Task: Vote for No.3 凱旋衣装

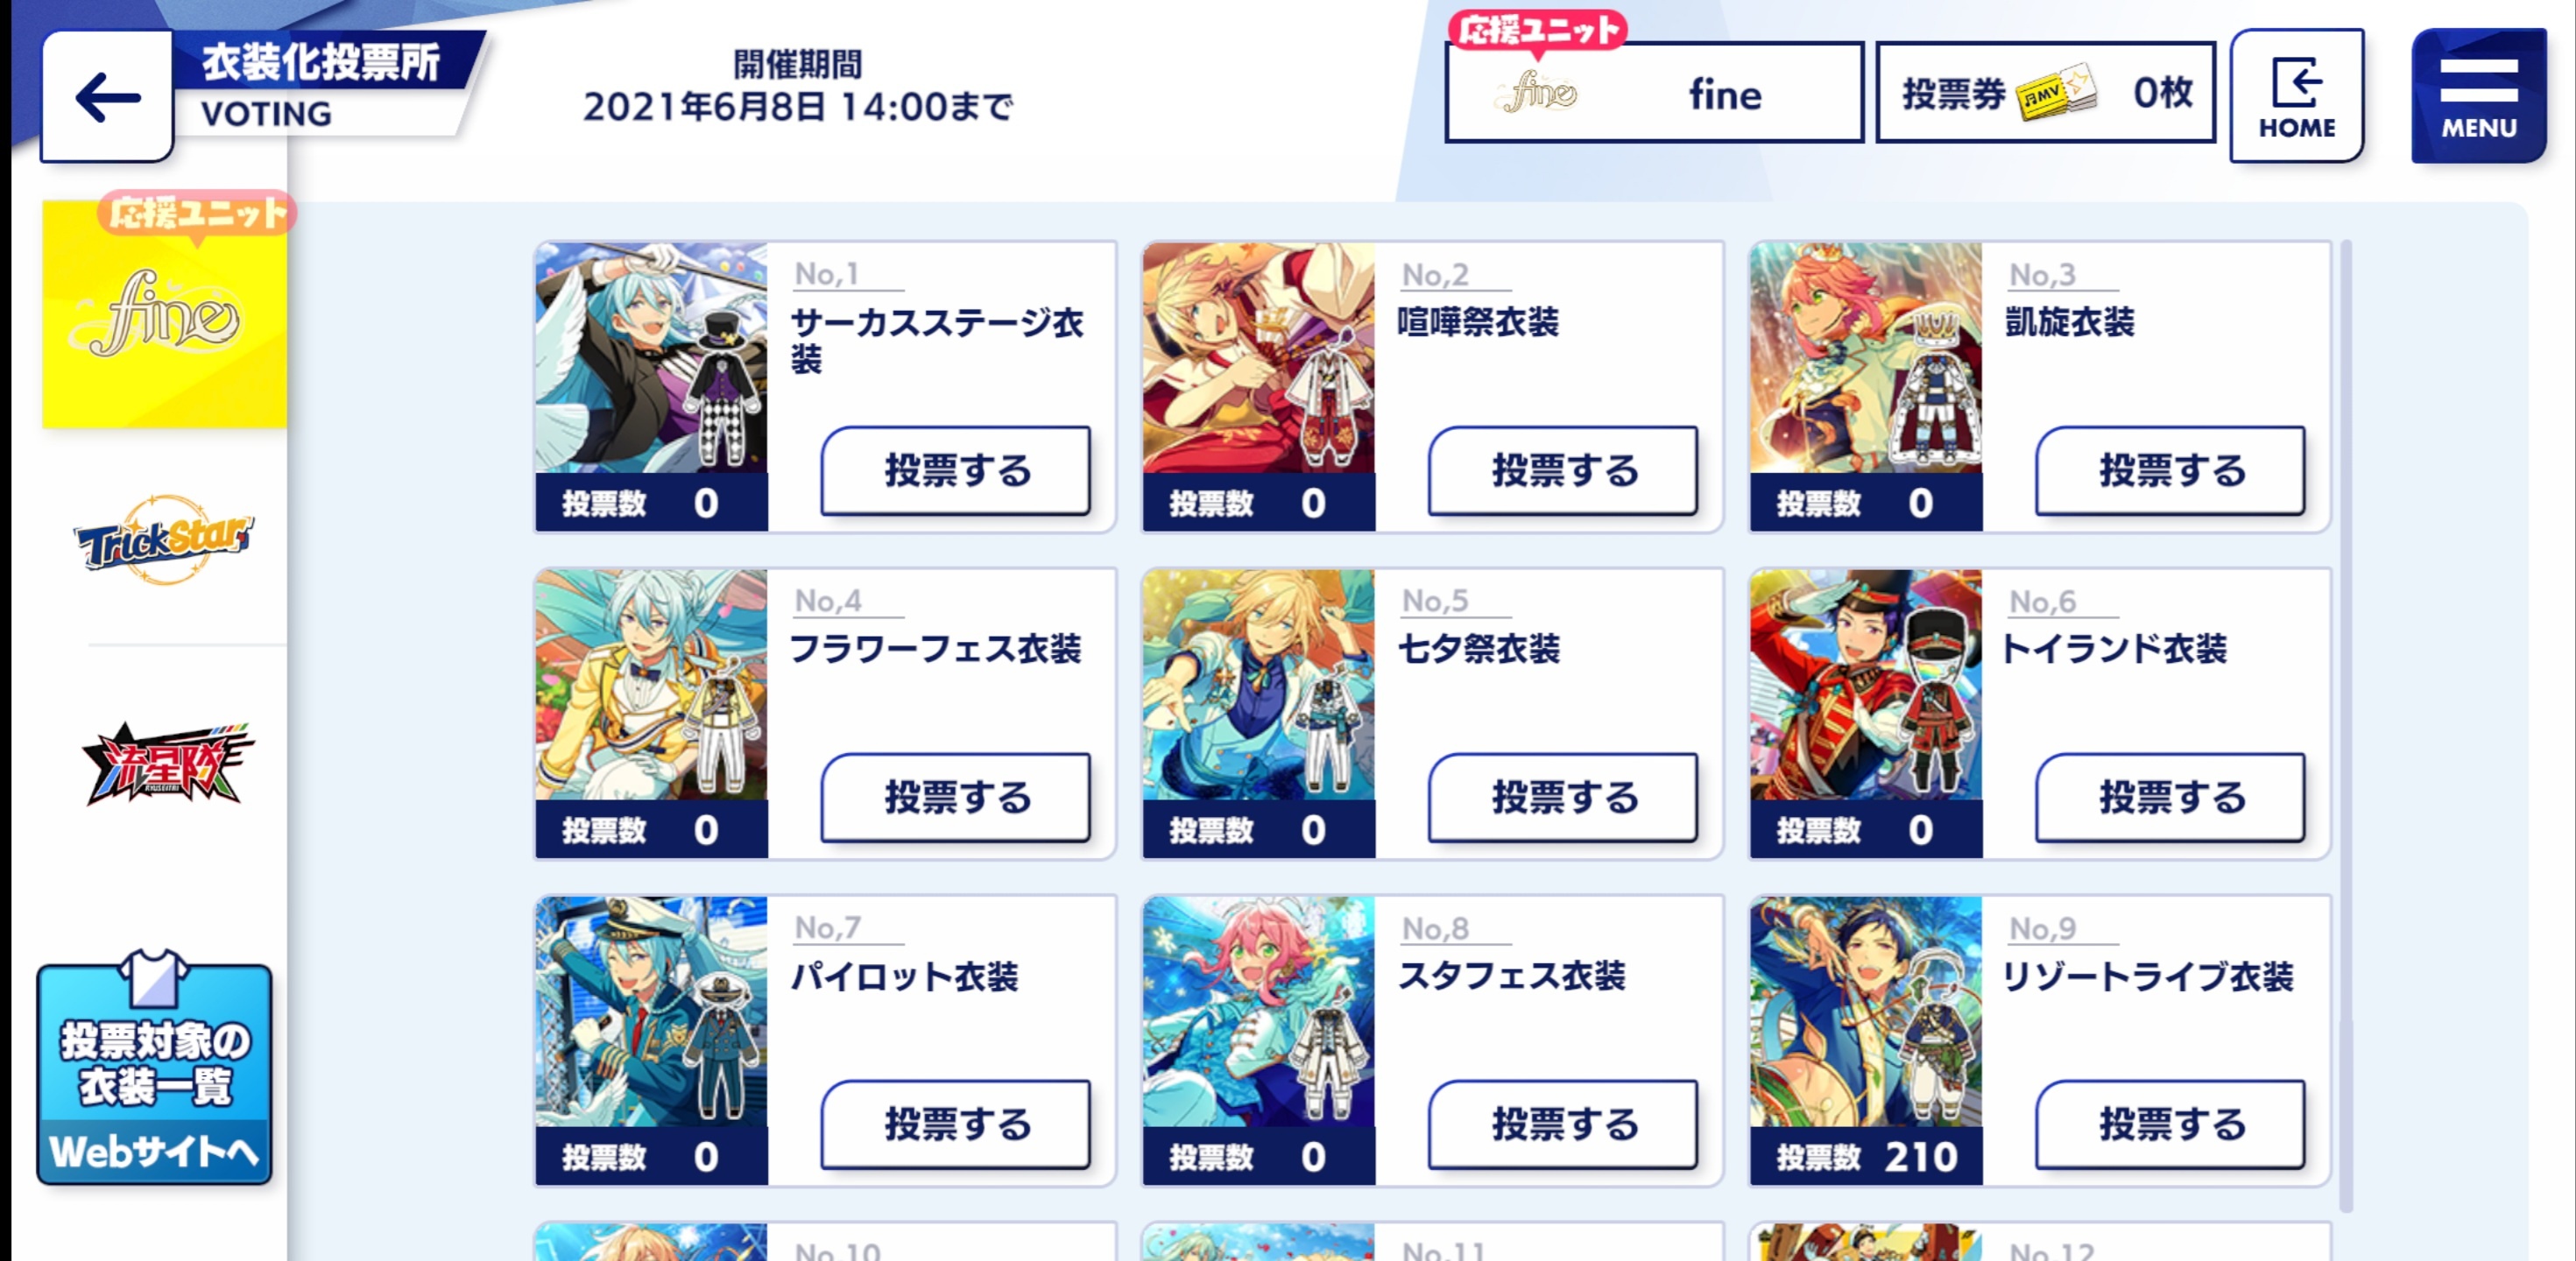Action: (2171, 470)
